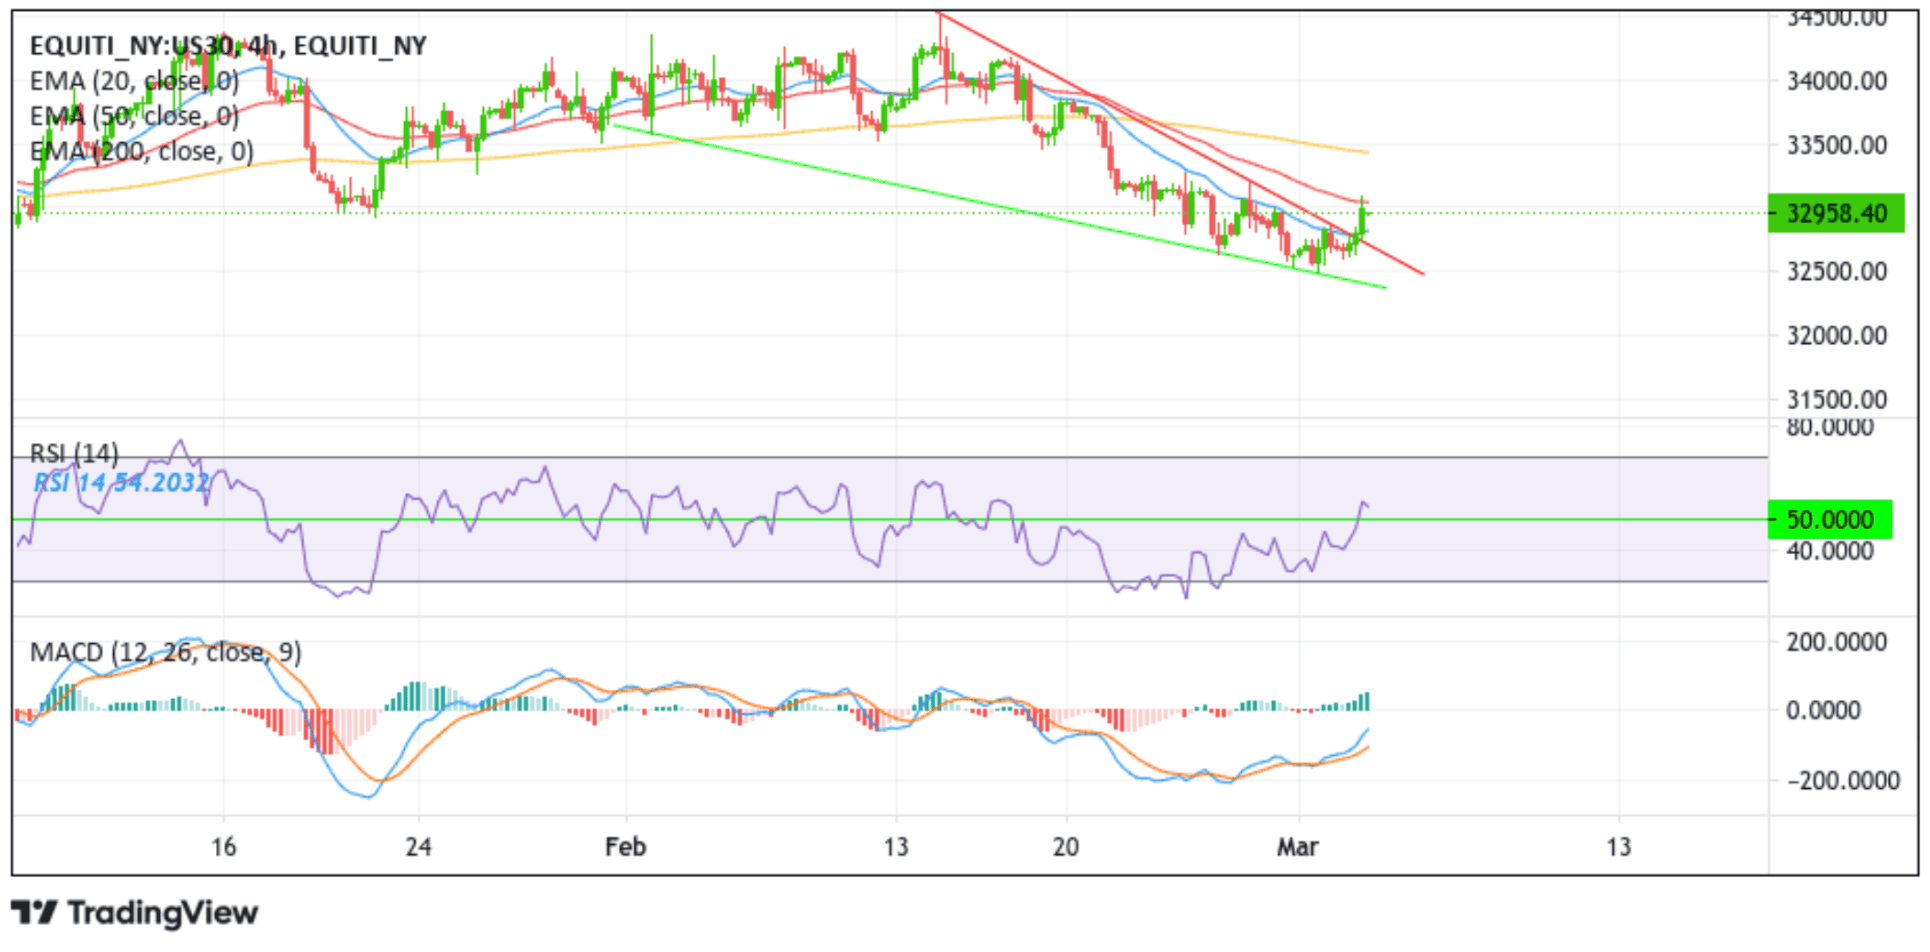Click the 16 date label on time axis
The image size is (1930, 952).
click(x=223, y=847)
